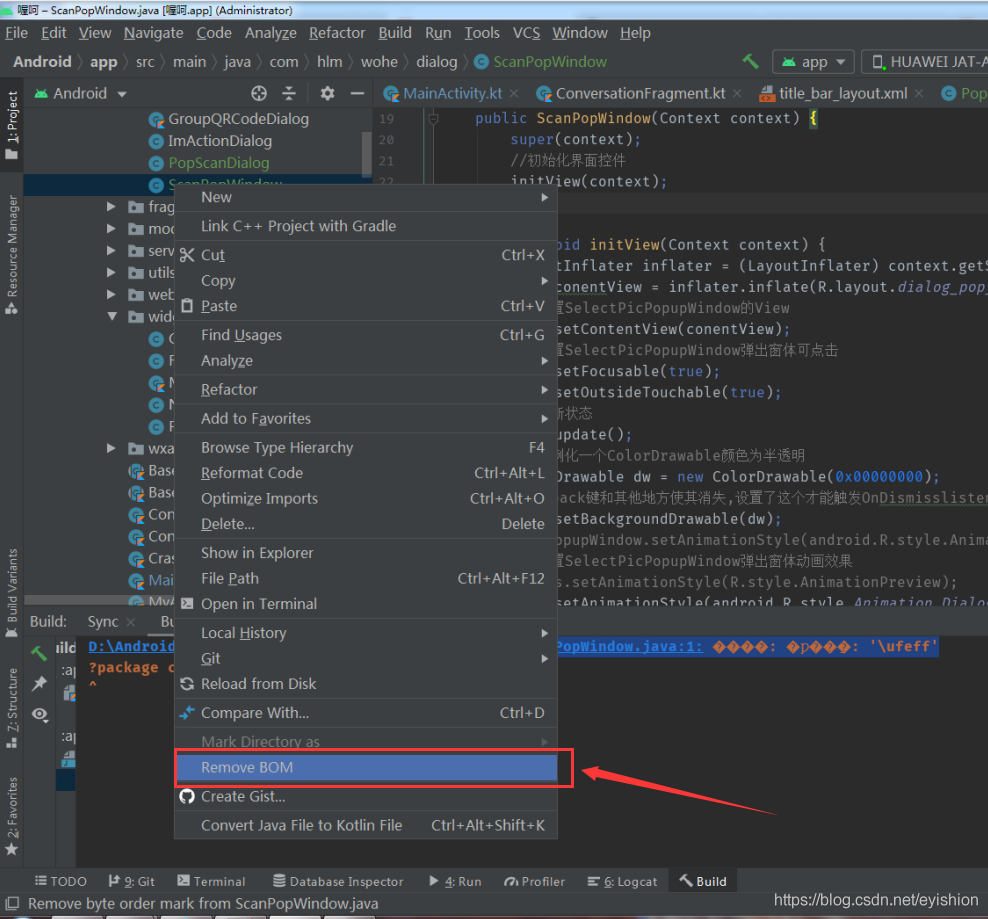This screenshot has height=919, width=988.
Task: Open the app run configuration dropdown
Action: (814, 61)
